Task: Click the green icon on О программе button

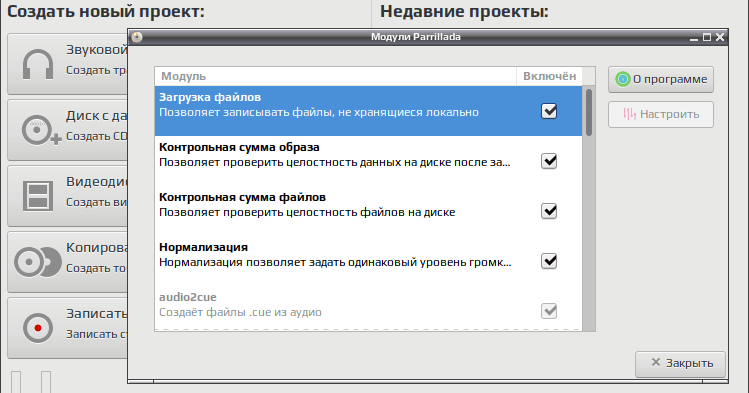Action: (x=622, y=79)
